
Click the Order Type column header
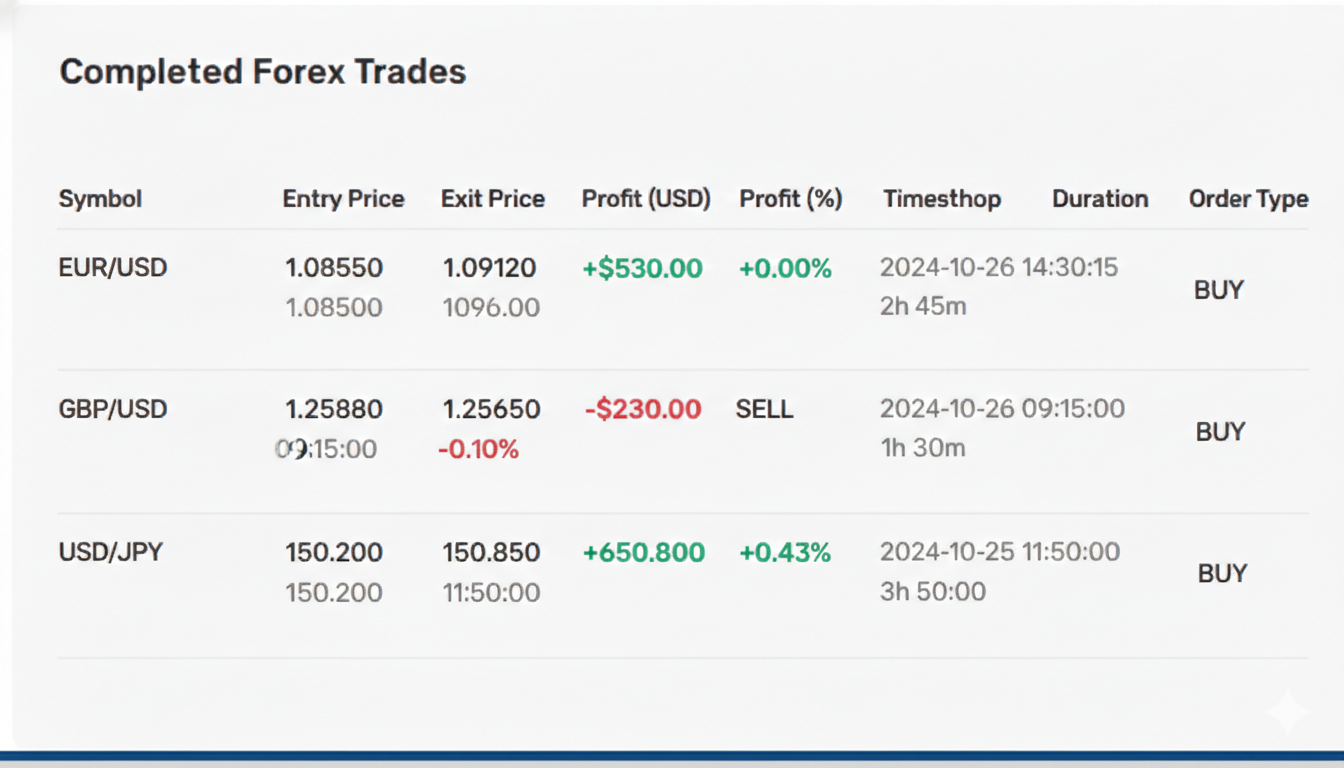pos(1248,199)
